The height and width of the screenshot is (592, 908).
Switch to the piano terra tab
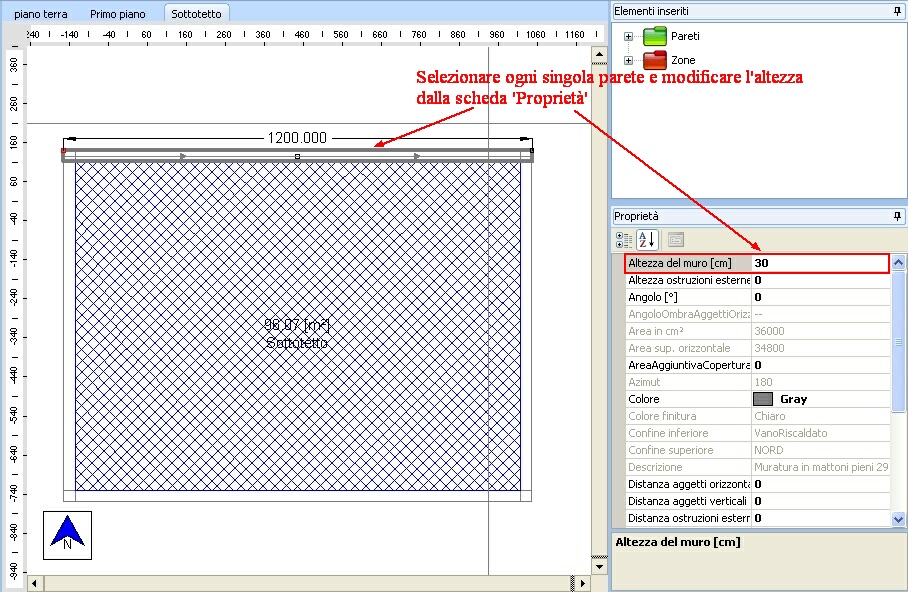pos(41,15)
